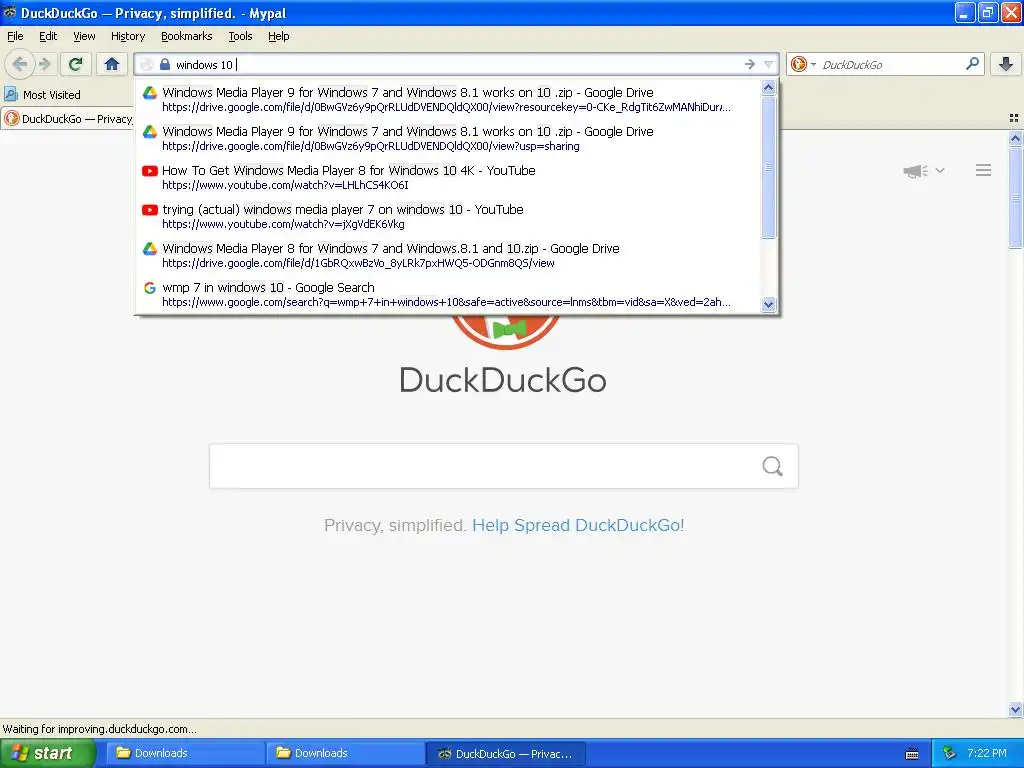This screenshot has height=768, width=1024.
Task: Reload the current page
Action: [76, 64]
